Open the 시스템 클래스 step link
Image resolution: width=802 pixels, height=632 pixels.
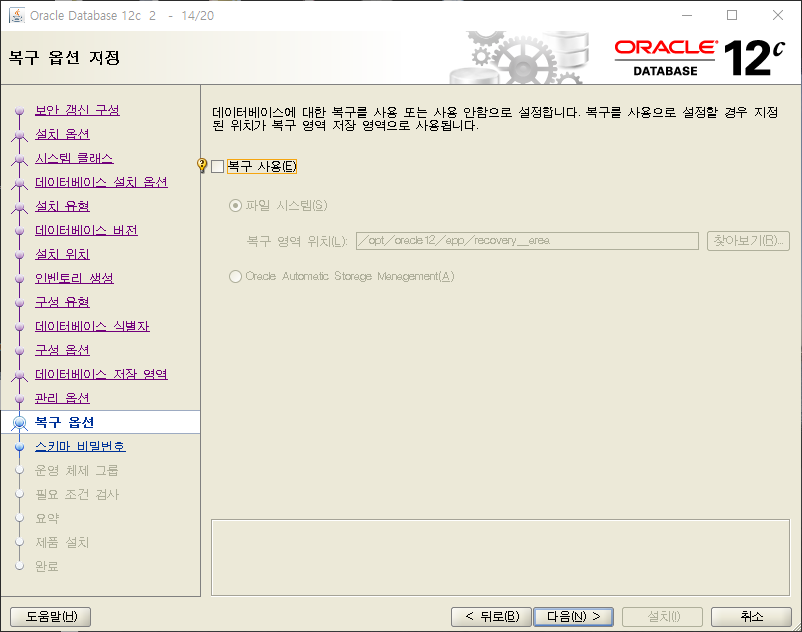[x=74, y=158]
